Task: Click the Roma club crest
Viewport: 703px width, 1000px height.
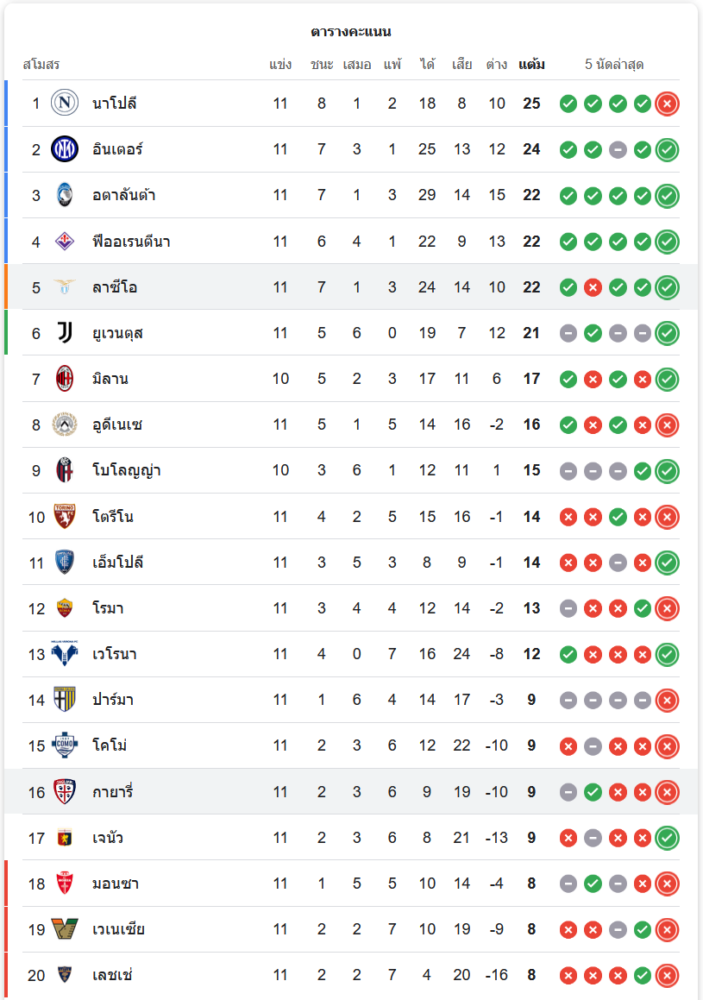Action: [x=65, y=608]
